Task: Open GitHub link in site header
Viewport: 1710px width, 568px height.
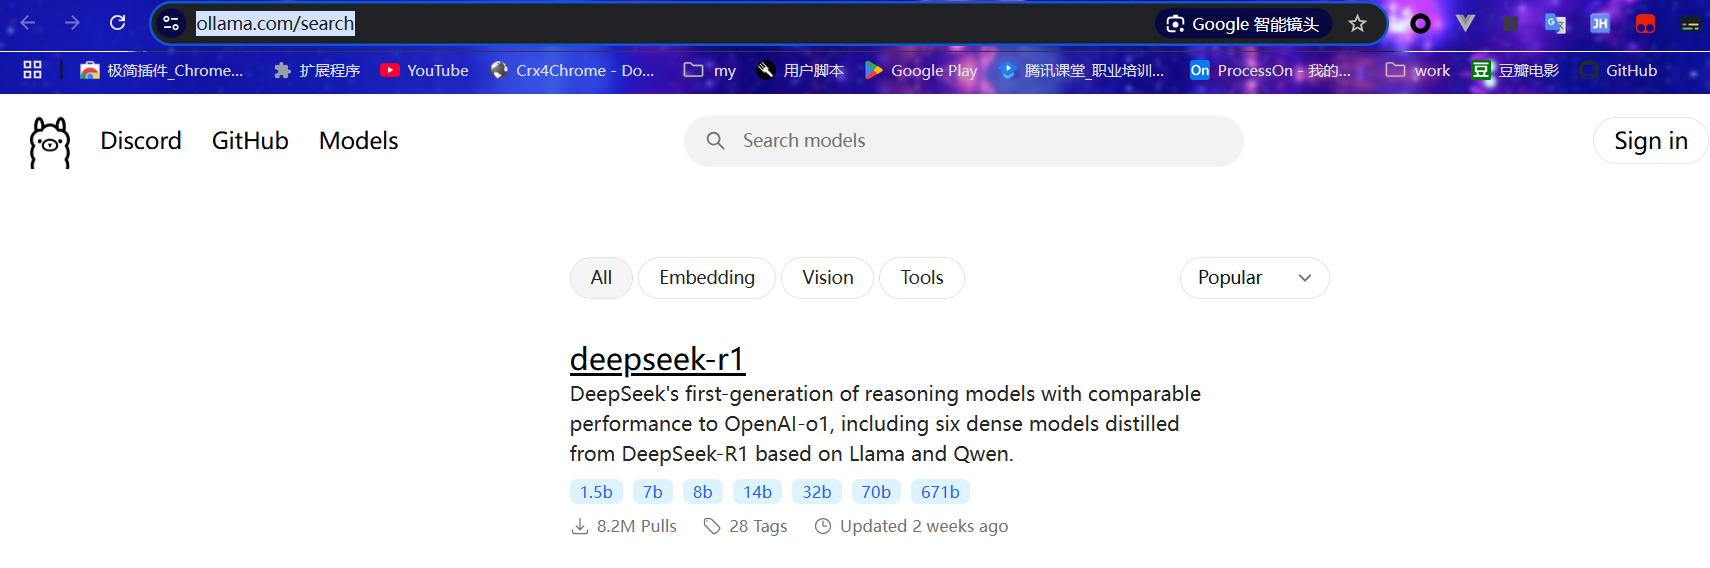Action: coord(250,141)
